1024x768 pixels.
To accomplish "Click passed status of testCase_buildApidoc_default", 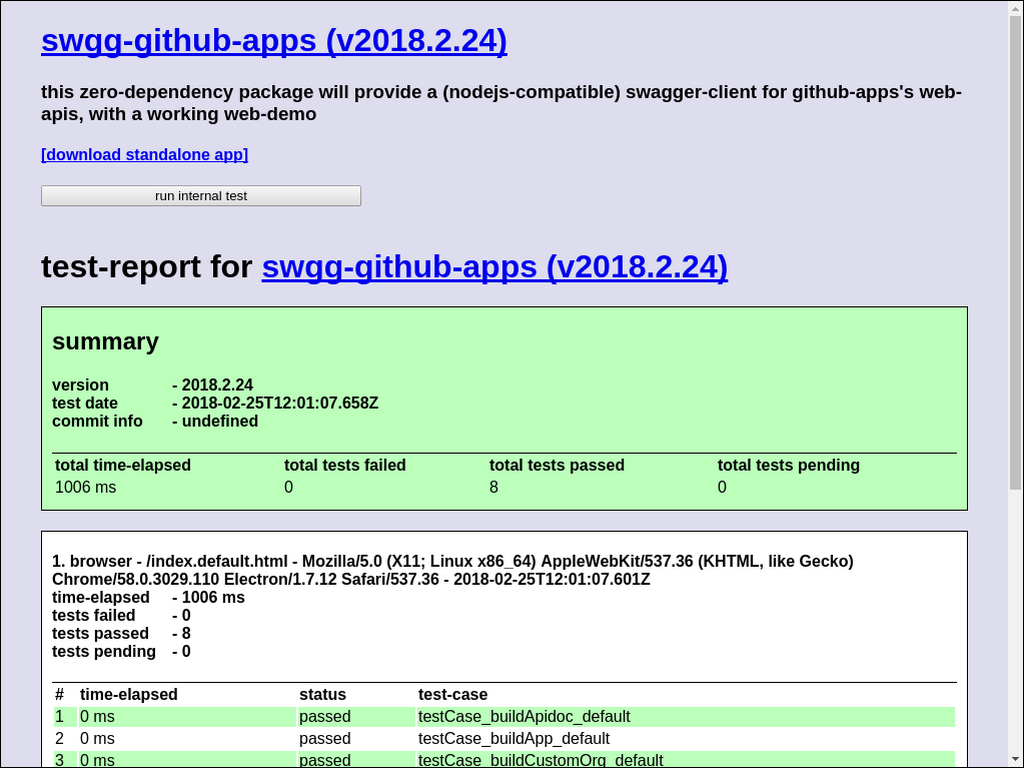I will 325,716.
